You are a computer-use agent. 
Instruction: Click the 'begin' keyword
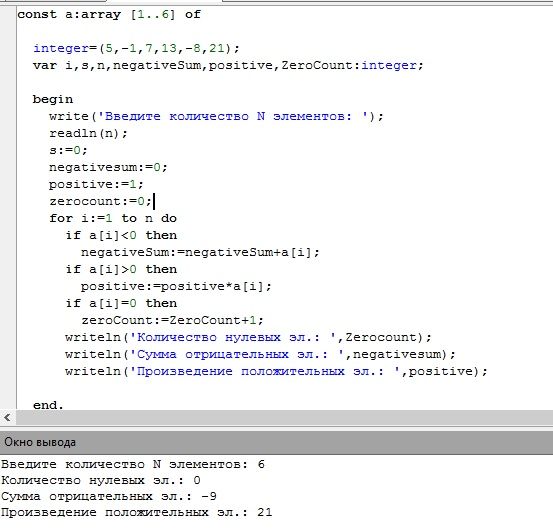(53, 99)
